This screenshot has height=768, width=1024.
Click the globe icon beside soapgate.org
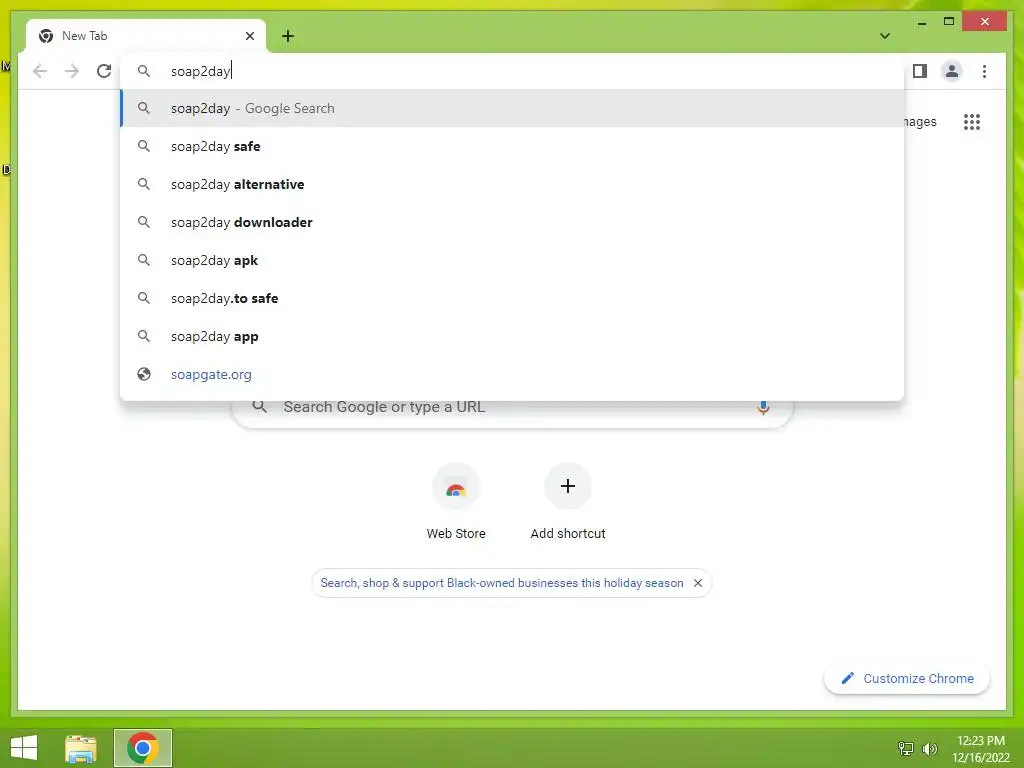tap(144, 374)
